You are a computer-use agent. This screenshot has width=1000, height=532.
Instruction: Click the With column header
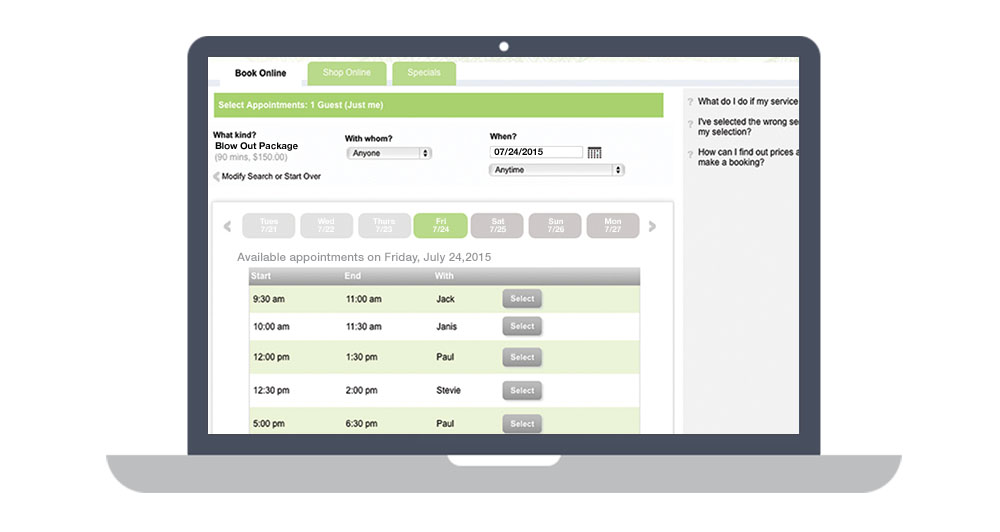coord(444,276)
